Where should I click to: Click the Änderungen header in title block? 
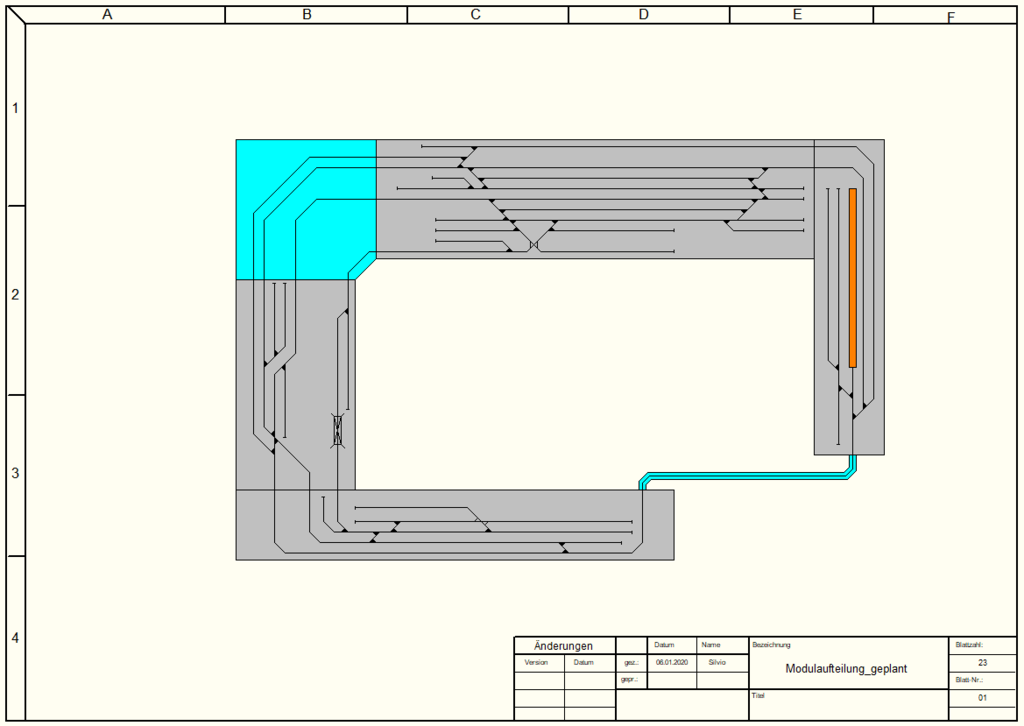point(564,646)
